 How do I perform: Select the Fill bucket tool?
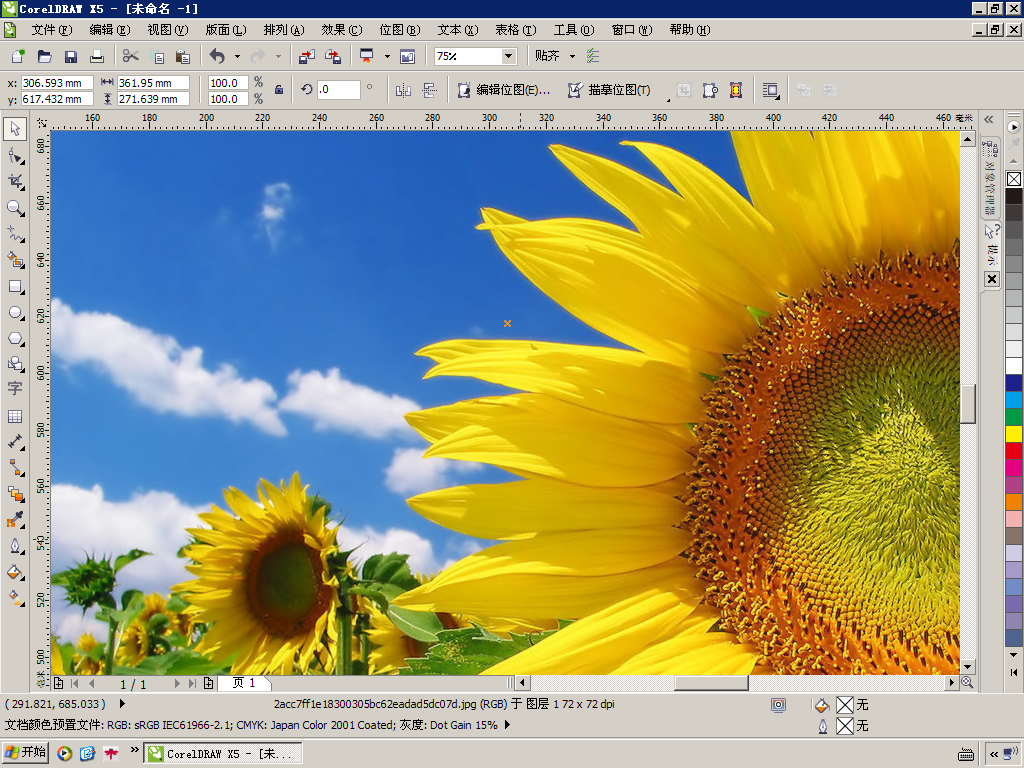[15, 573]
